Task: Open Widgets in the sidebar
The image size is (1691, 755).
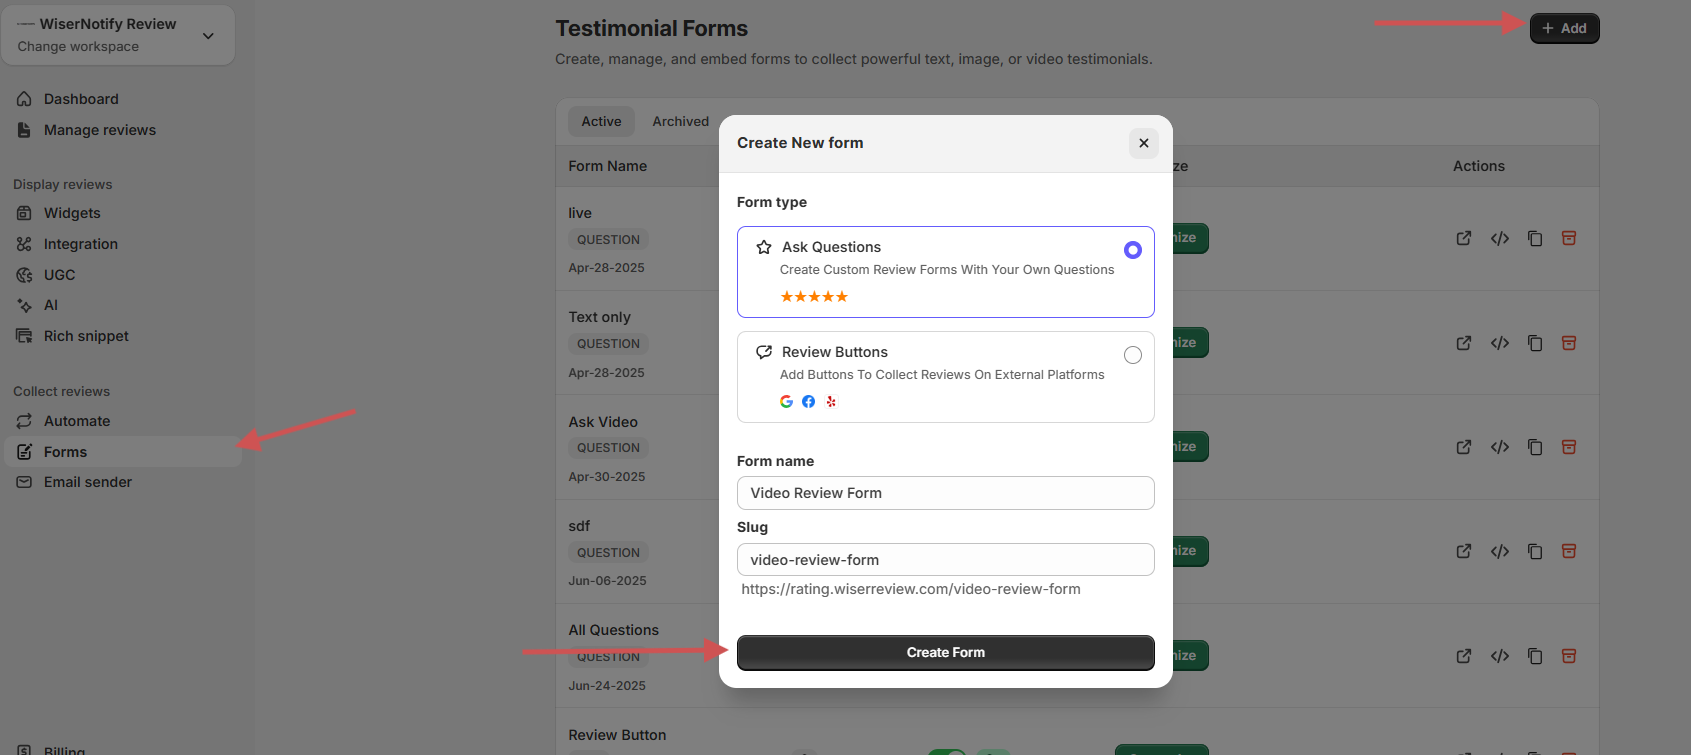Action: [72, 213]
